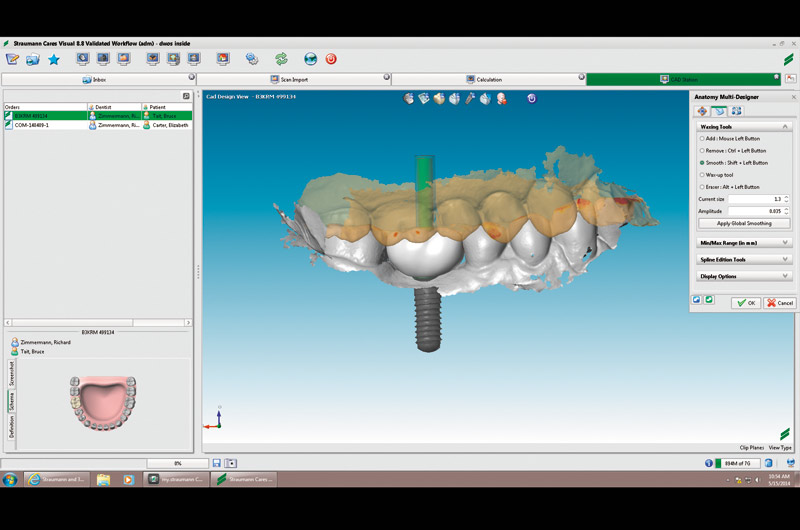Open the View Type option
This screenshot has height=530, width=800.
point(780,447)
